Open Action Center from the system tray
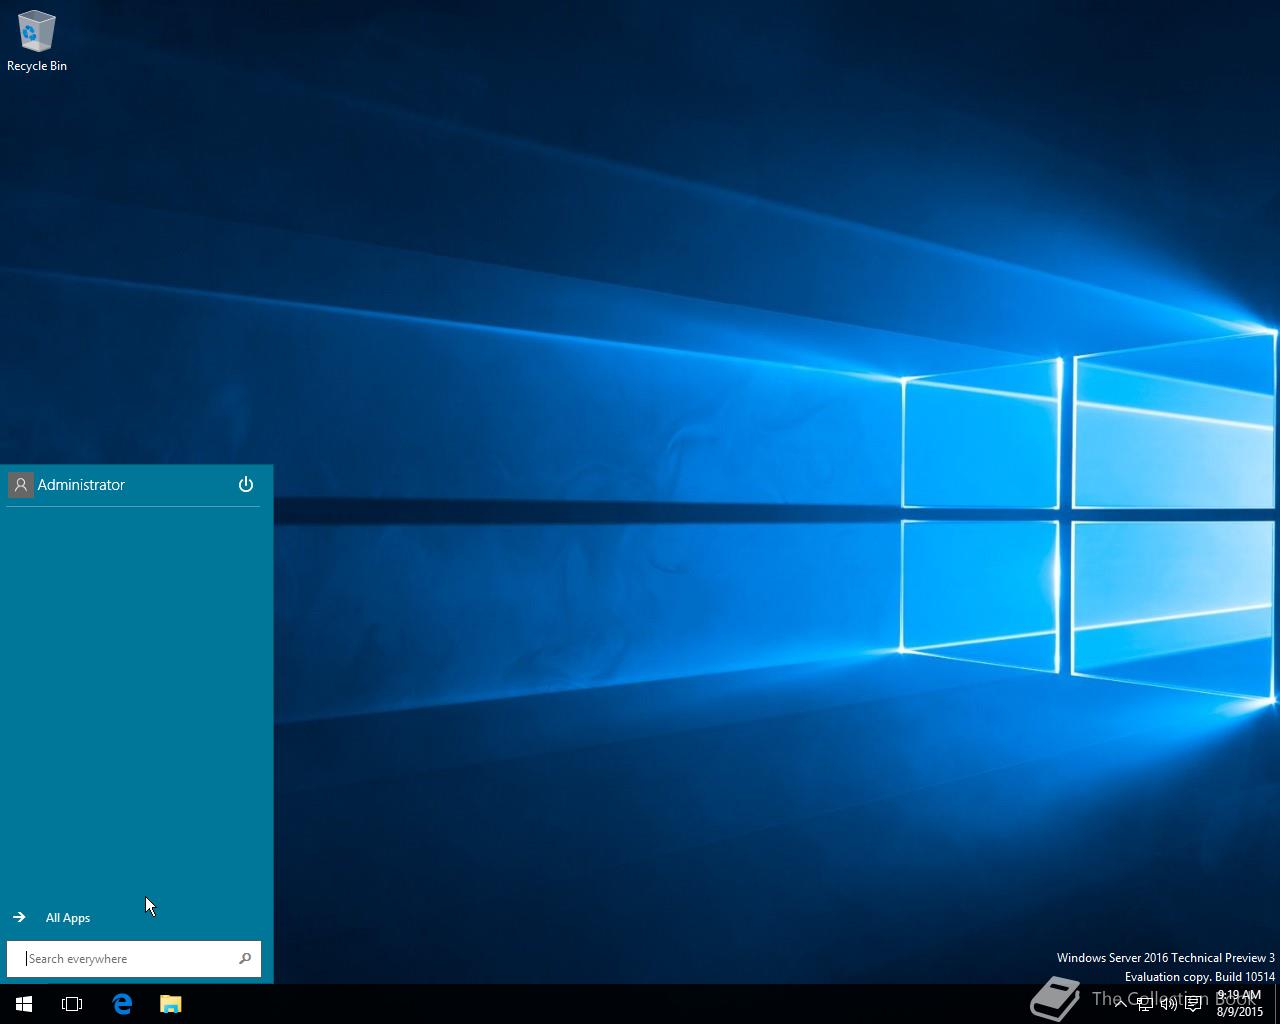 click(x=1193, y=1004)
